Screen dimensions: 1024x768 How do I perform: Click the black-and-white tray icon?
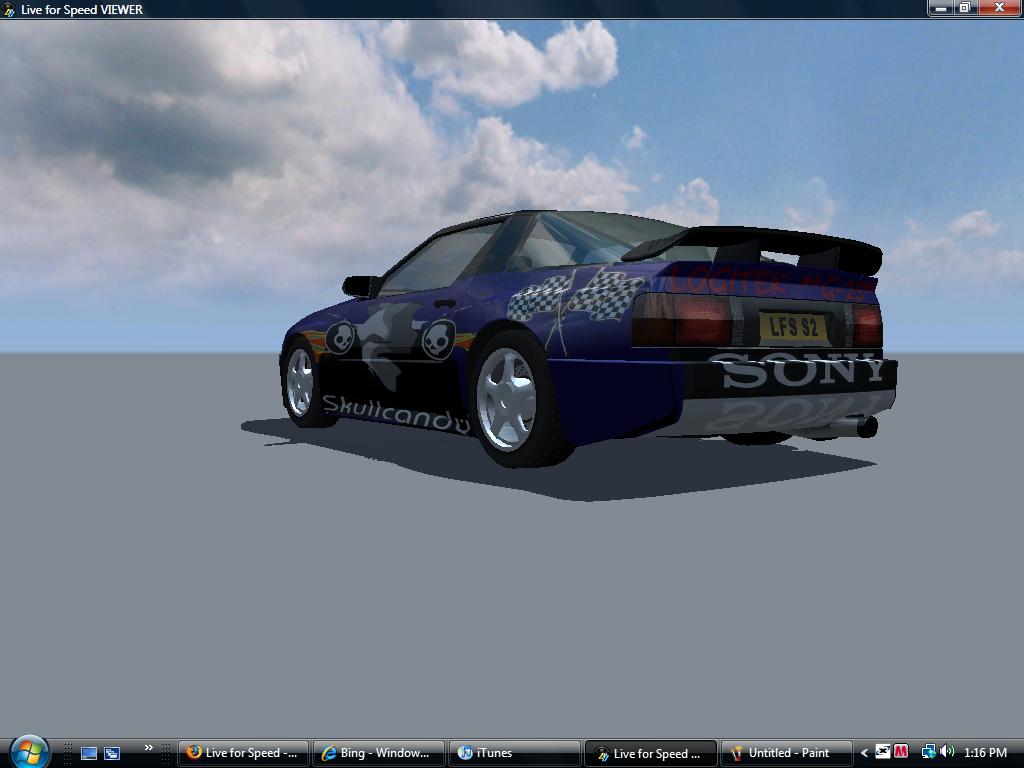883,752
